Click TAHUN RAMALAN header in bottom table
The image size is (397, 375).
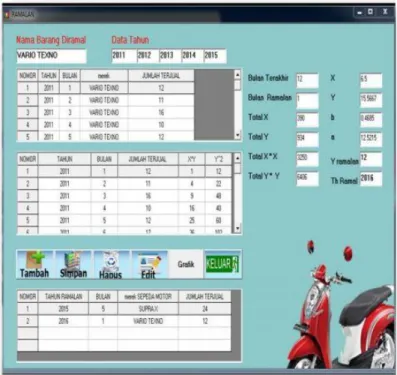point(63,296)
